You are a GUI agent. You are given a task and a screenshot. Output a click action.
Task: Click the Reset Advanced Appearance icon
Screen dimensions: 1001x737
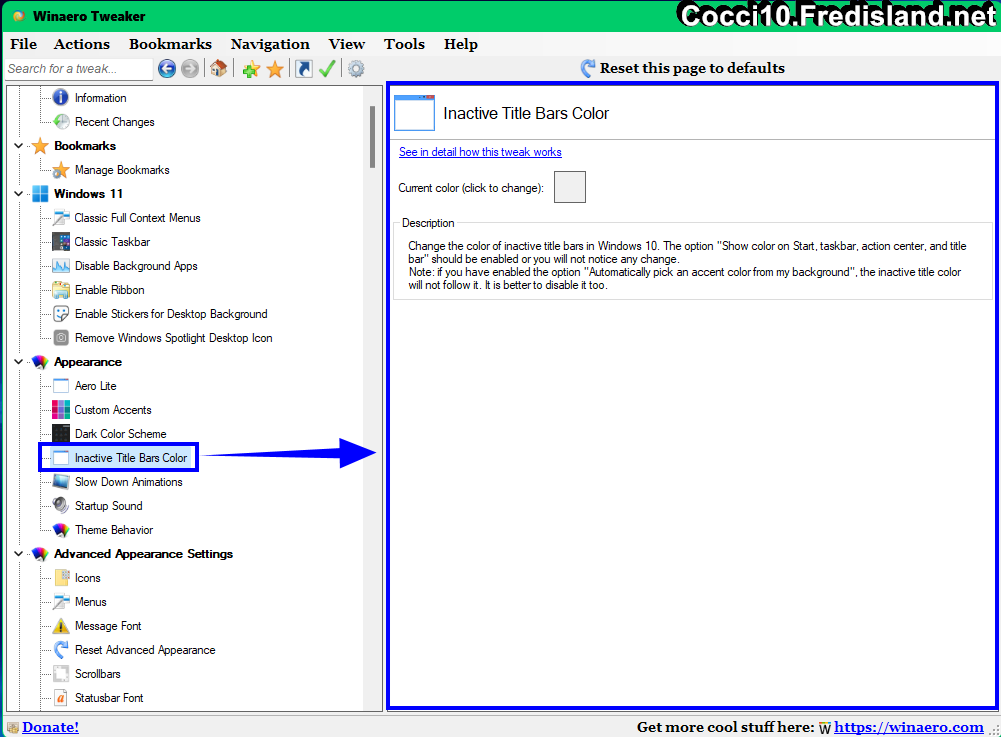pyautogui.click(x=61, y=650)
